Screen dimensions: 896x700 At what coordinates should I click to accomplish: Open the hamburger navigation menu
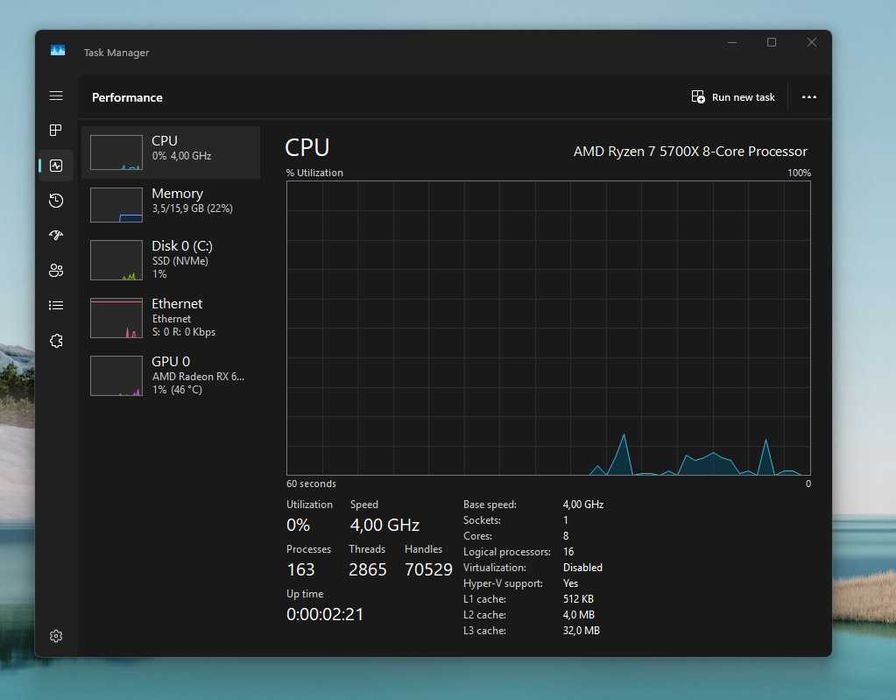[x=56, y=96]
